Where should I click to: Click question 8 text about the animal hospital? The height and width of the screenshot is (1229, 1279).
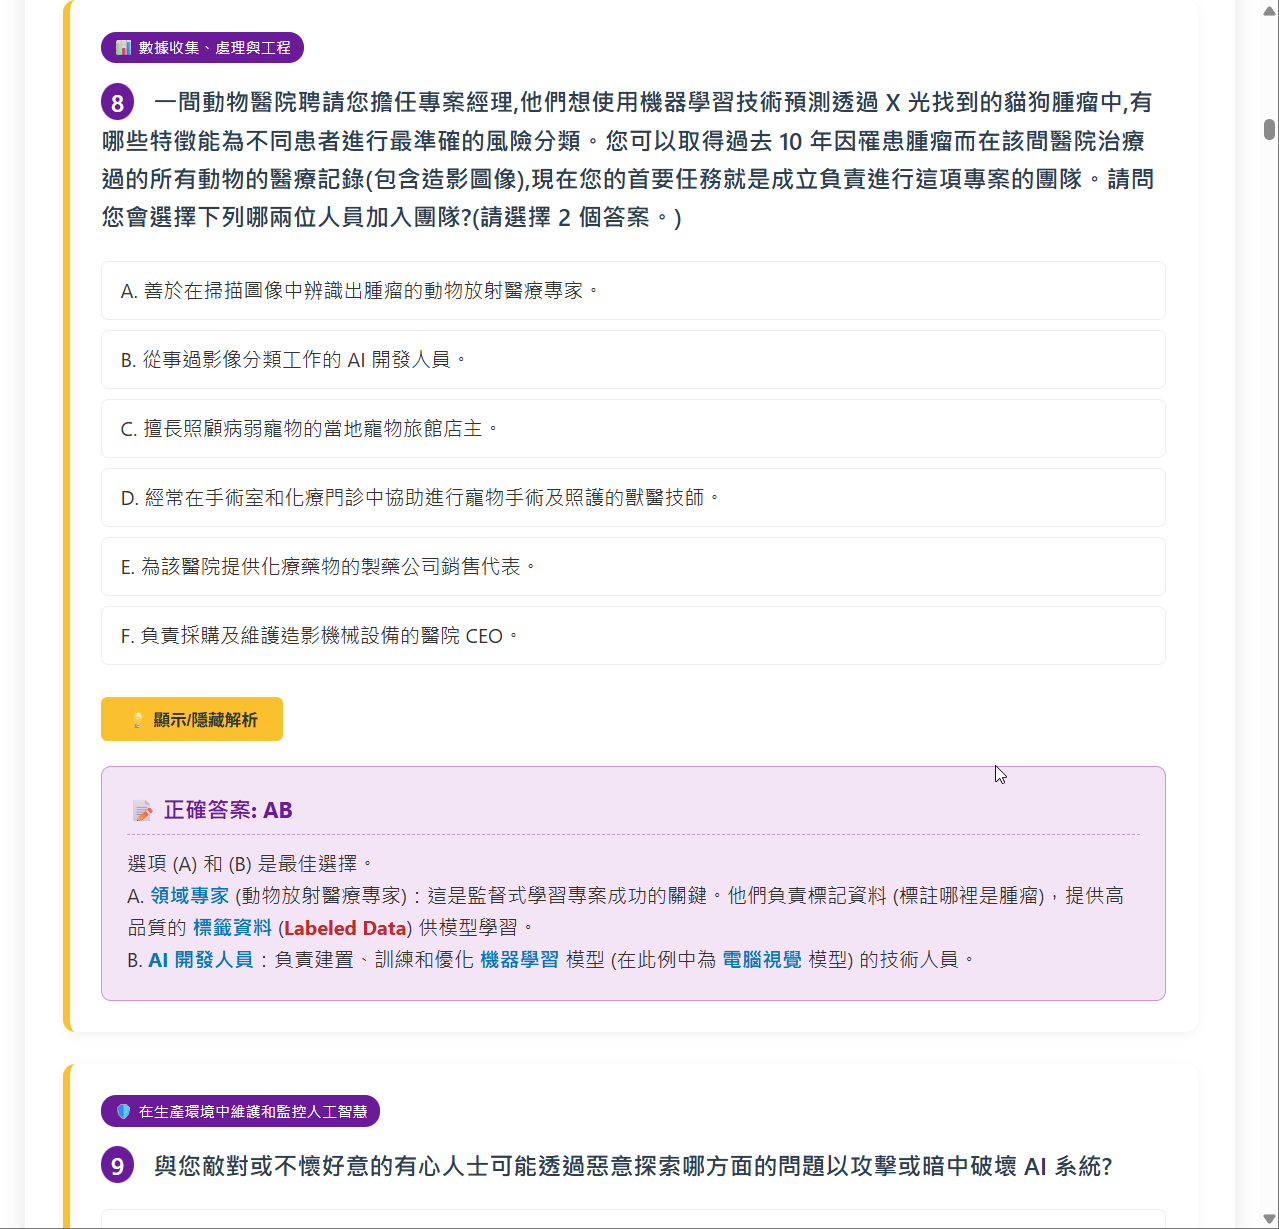pos(628,159)
